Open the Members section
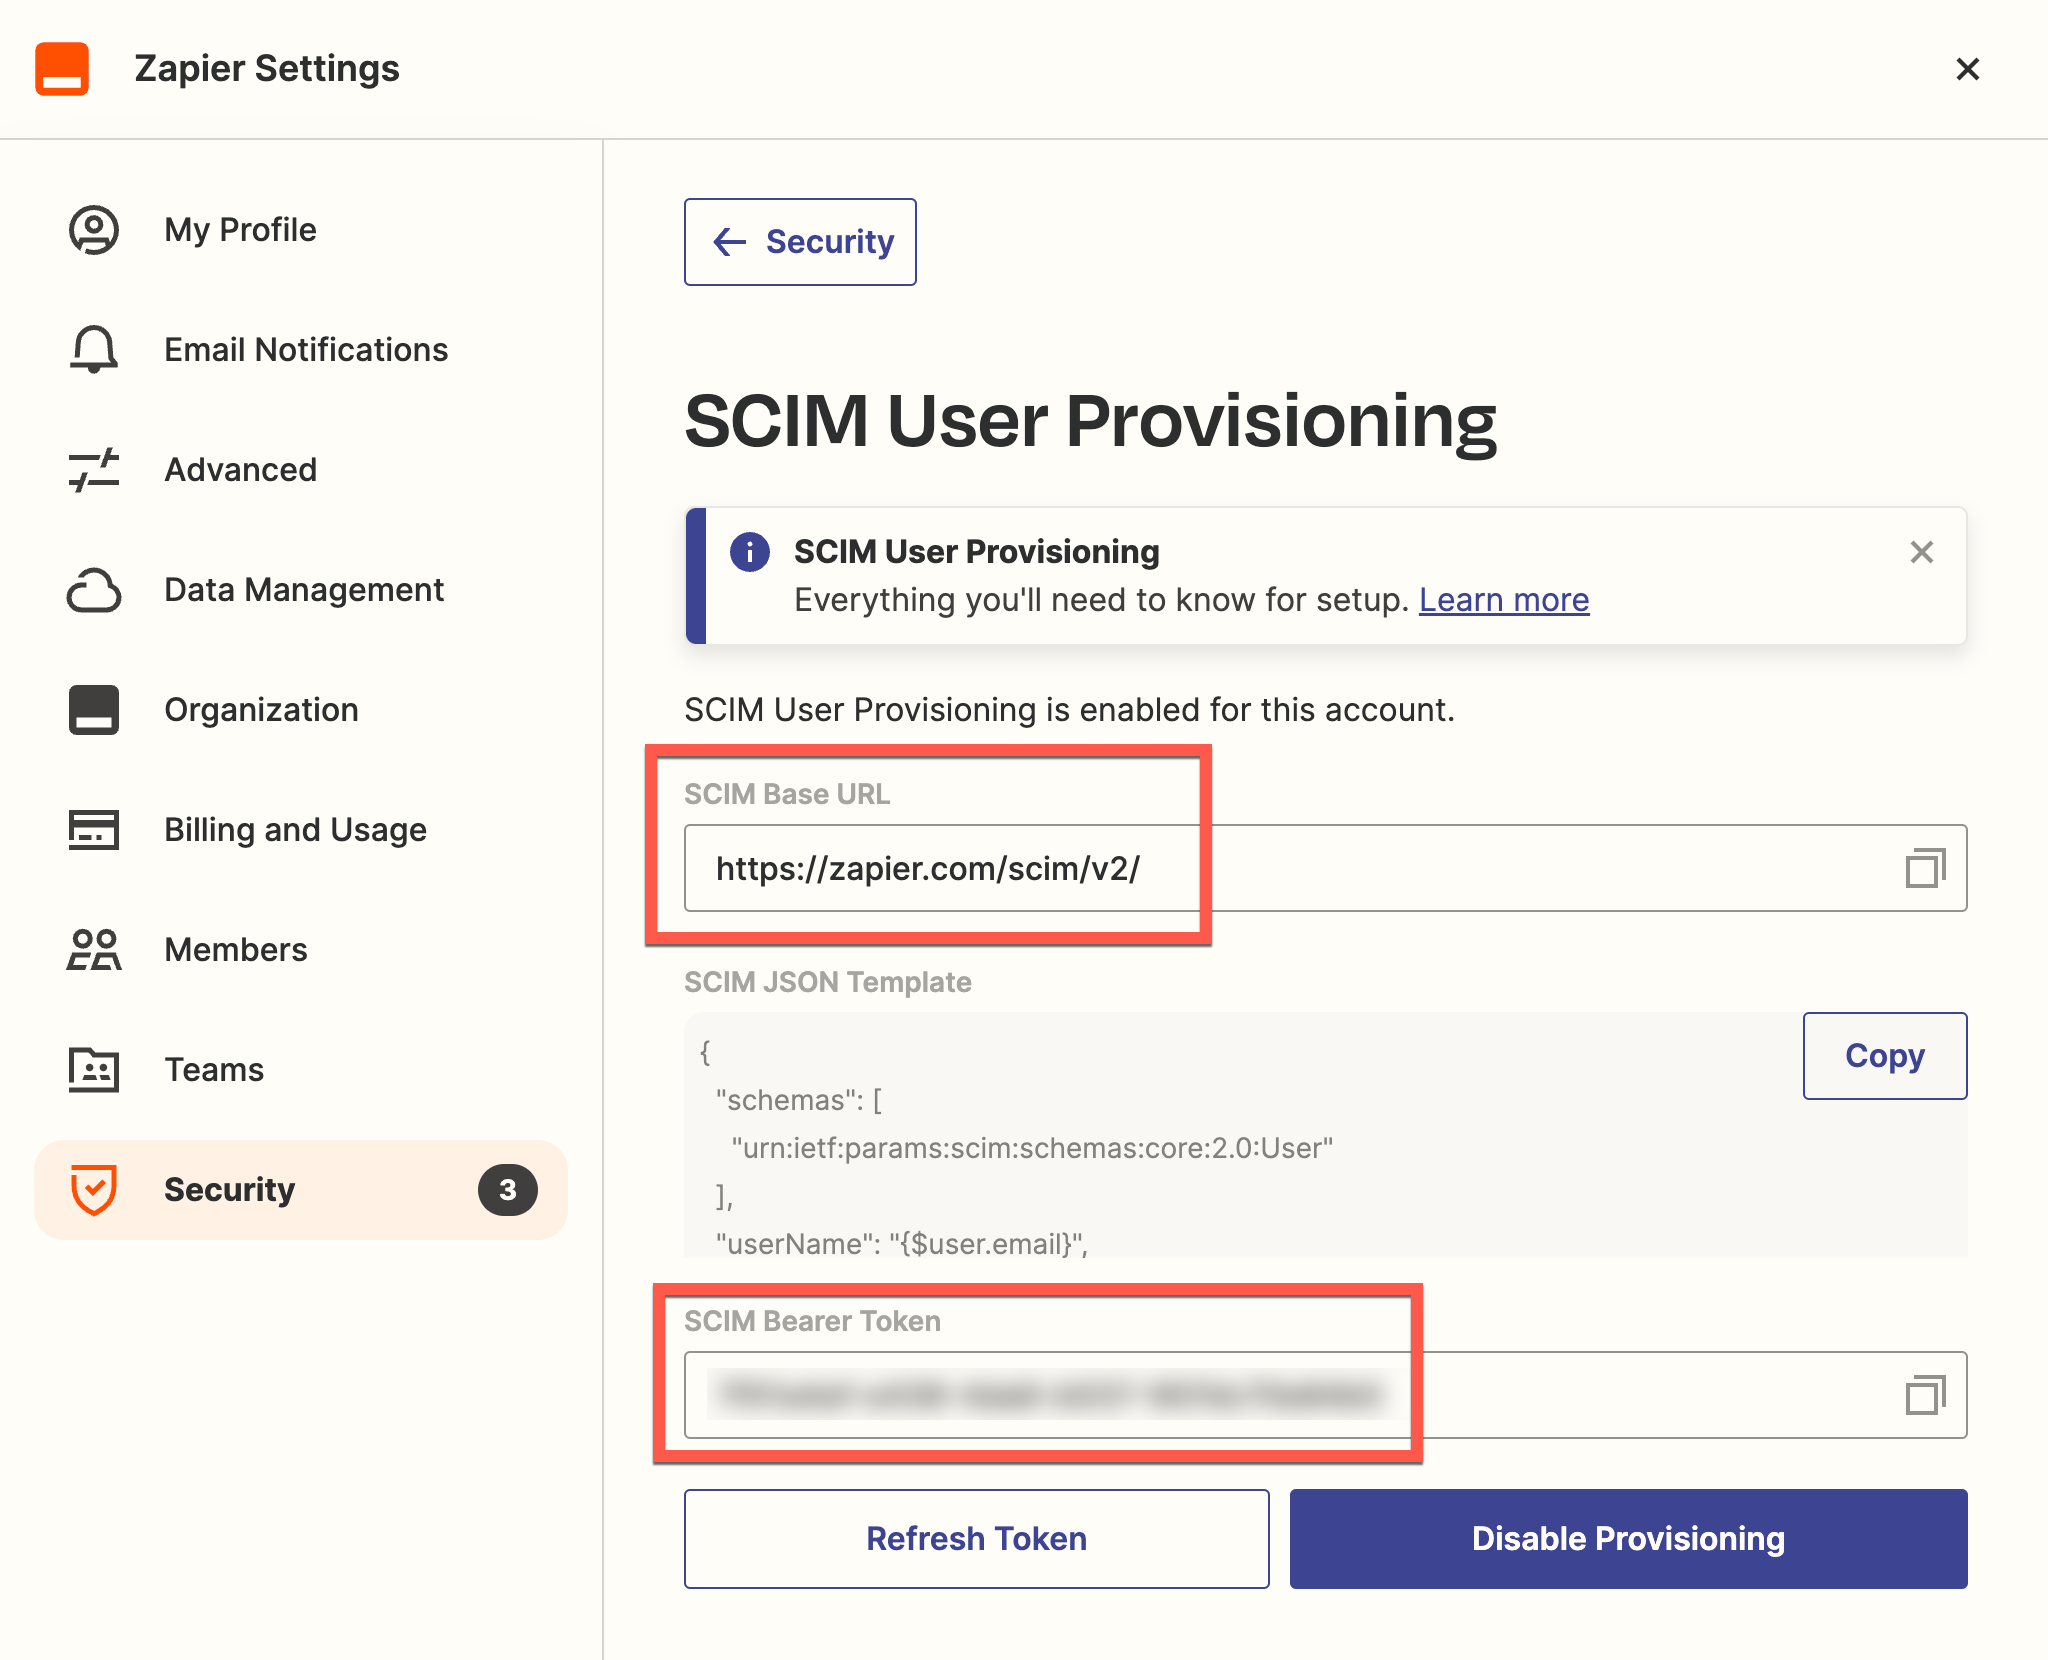The width and height of the screenshot is (2048, 1660). click(236, 950)
